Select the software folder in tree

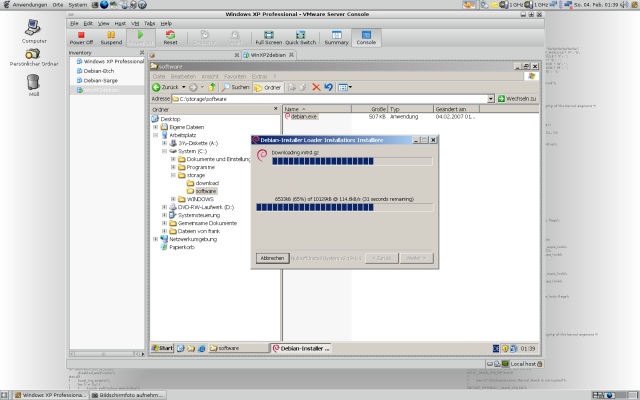tap(206, 191)
